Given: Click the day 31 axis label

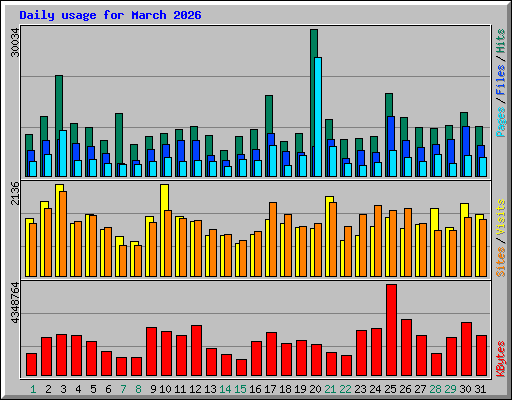Looking at the screenshot, I should pyautogui.click(x=480, y=389).
